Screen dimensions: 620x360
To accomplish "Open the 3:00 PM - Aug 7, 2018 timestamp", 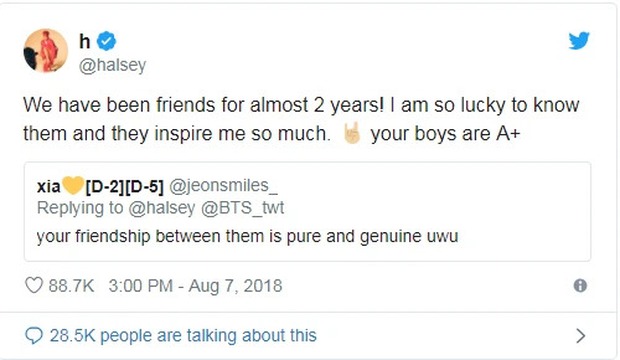I will [195, 286].
